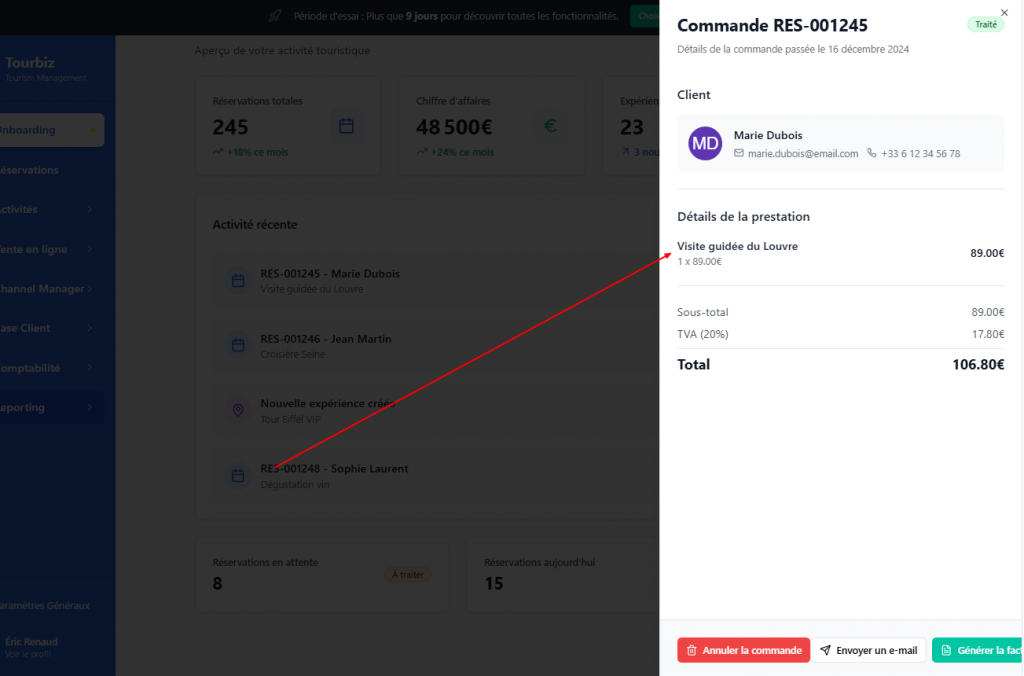Expand the Reporting section in sidebar
Screen dimensions: 1024x676
coord(90,408)
